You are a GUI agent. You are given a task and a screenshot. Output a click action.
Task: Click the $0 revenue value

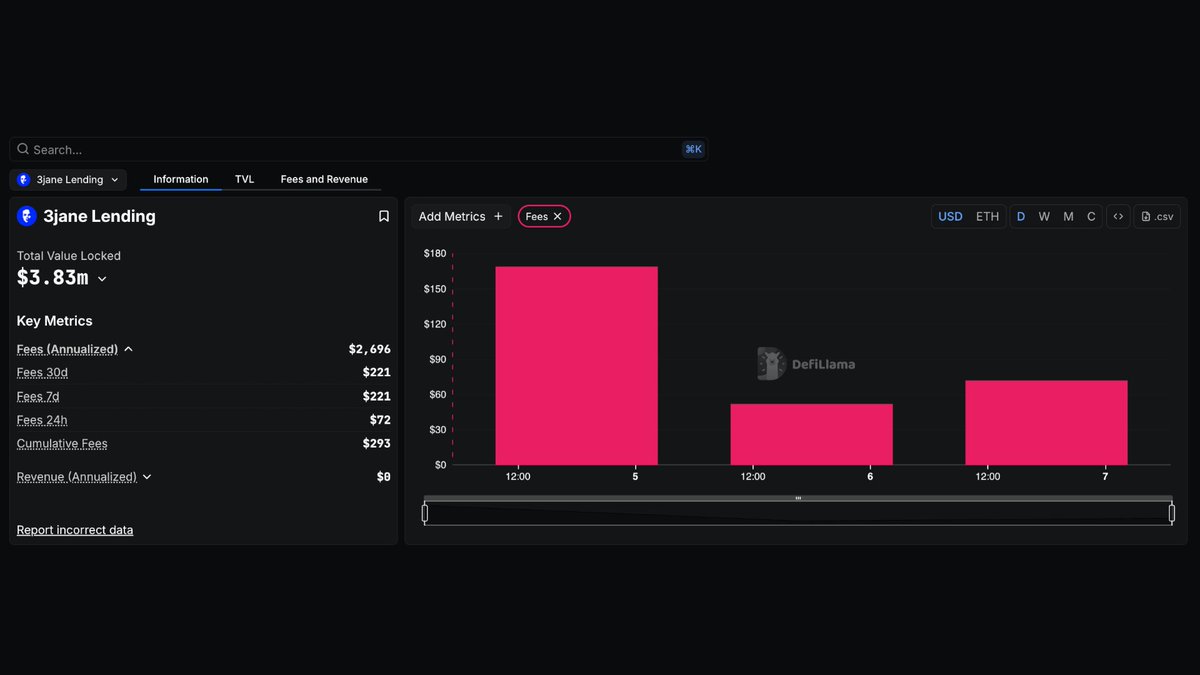(x=383, y=477)
